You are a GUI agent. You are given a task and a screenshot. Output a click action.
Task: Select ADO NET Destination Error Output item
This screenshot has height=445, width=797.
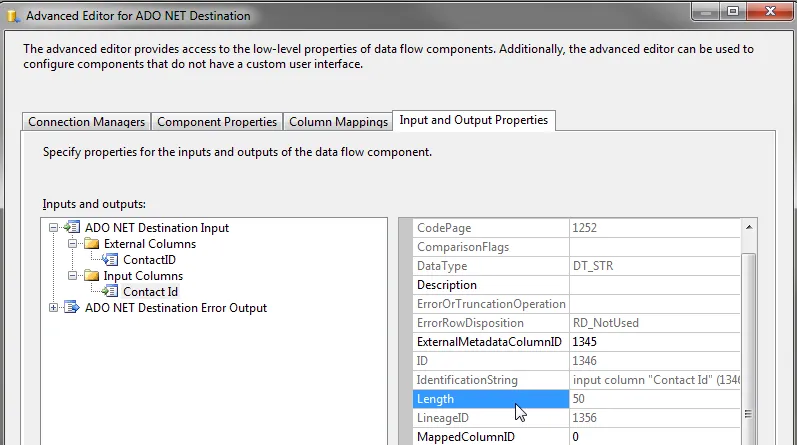(176, 308)
